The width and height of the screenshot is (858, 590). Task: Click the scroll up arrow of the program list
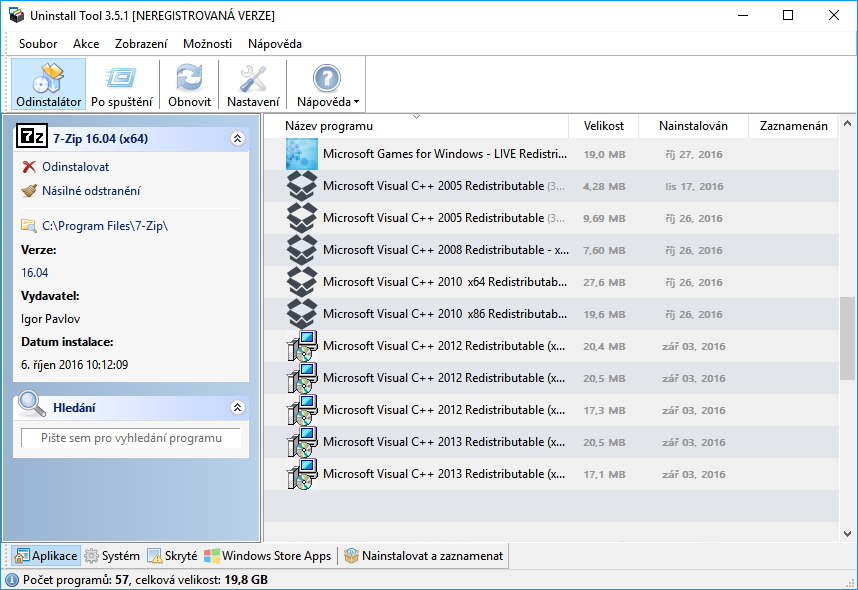click(847, 124)
